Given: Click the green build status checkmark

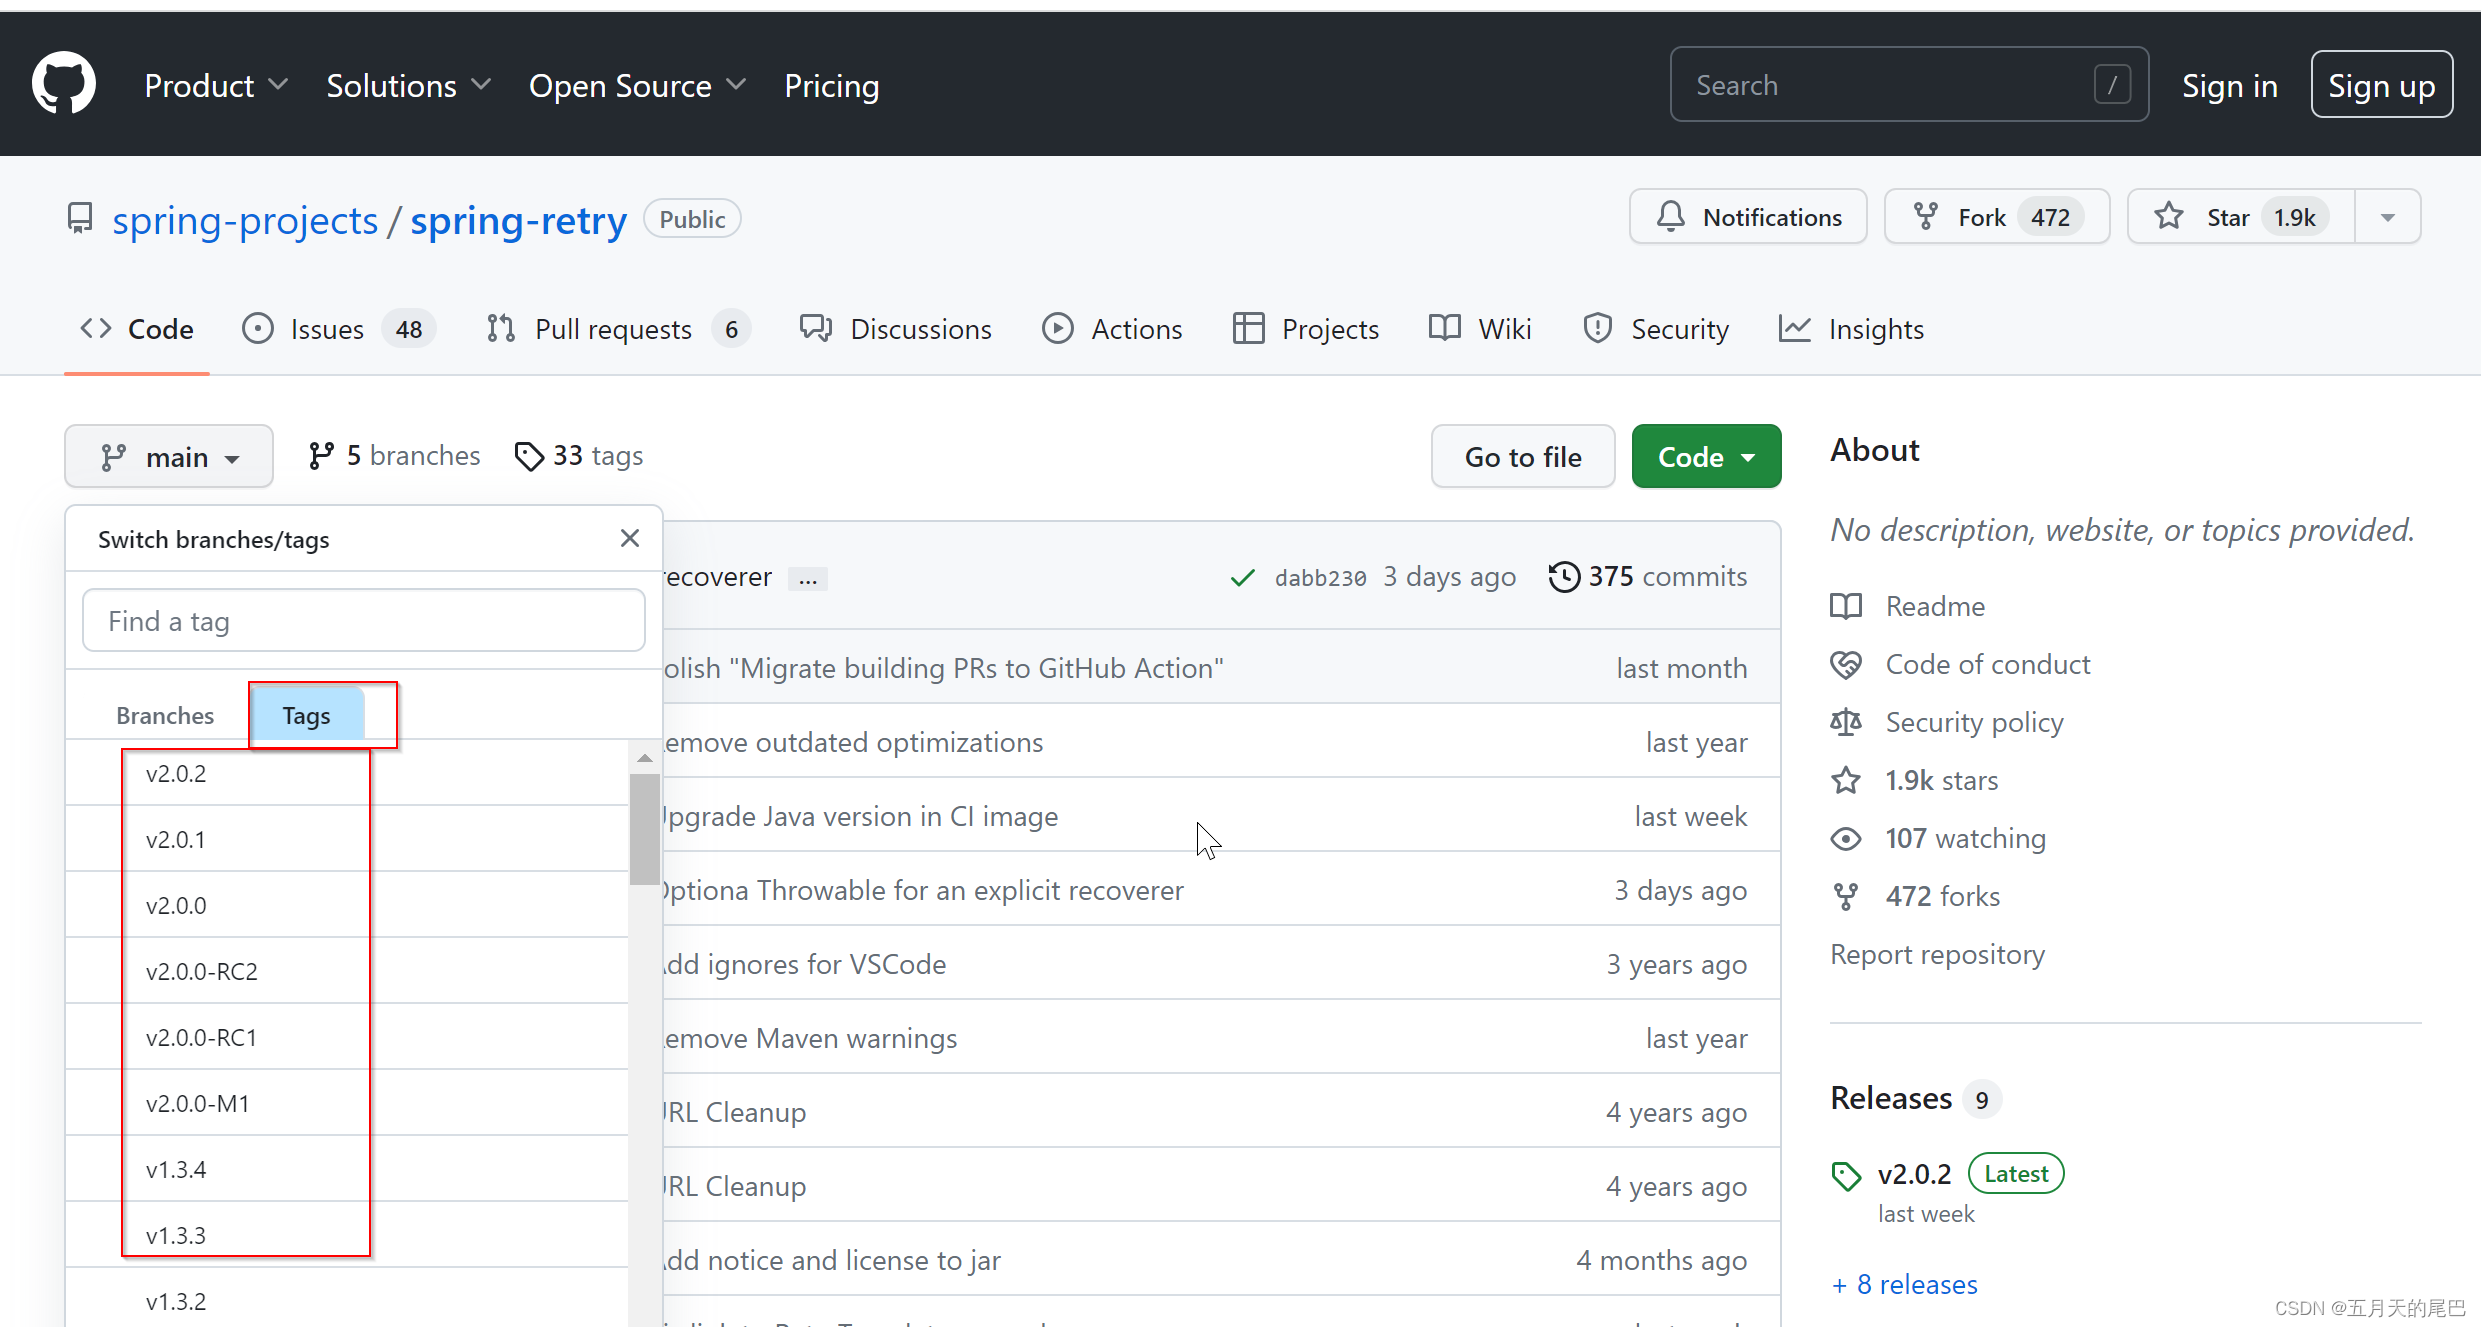Looking at the screenshot, I should [x=1242, y=578].
